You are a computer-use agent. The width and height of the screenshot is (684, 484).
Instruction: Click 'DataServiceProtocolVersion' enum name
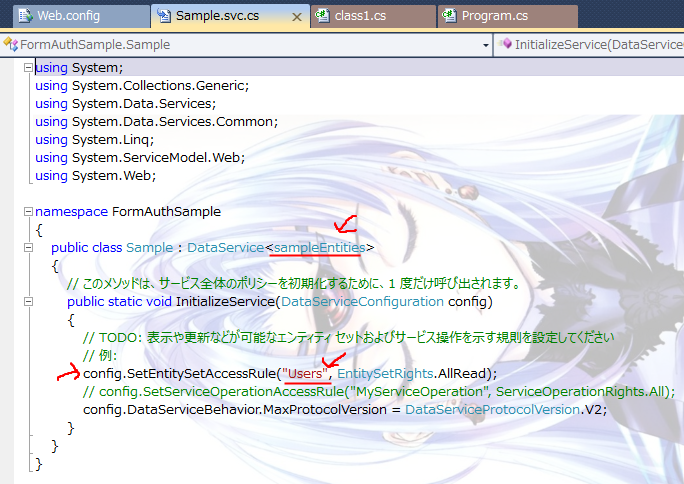pyautogui.click(x=492, y=410)
